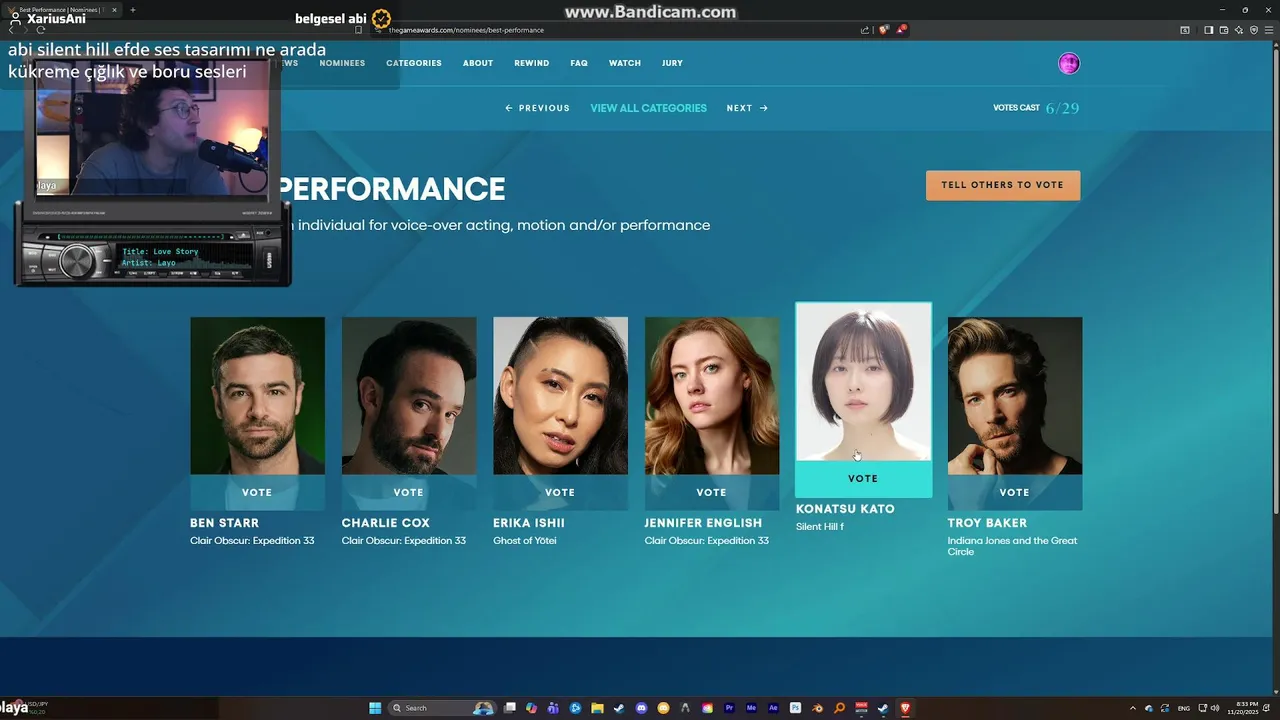The height and width of the screenshot is (720, 1280).
Task: Vote for Ben Starr
Action: coord(257,492)
